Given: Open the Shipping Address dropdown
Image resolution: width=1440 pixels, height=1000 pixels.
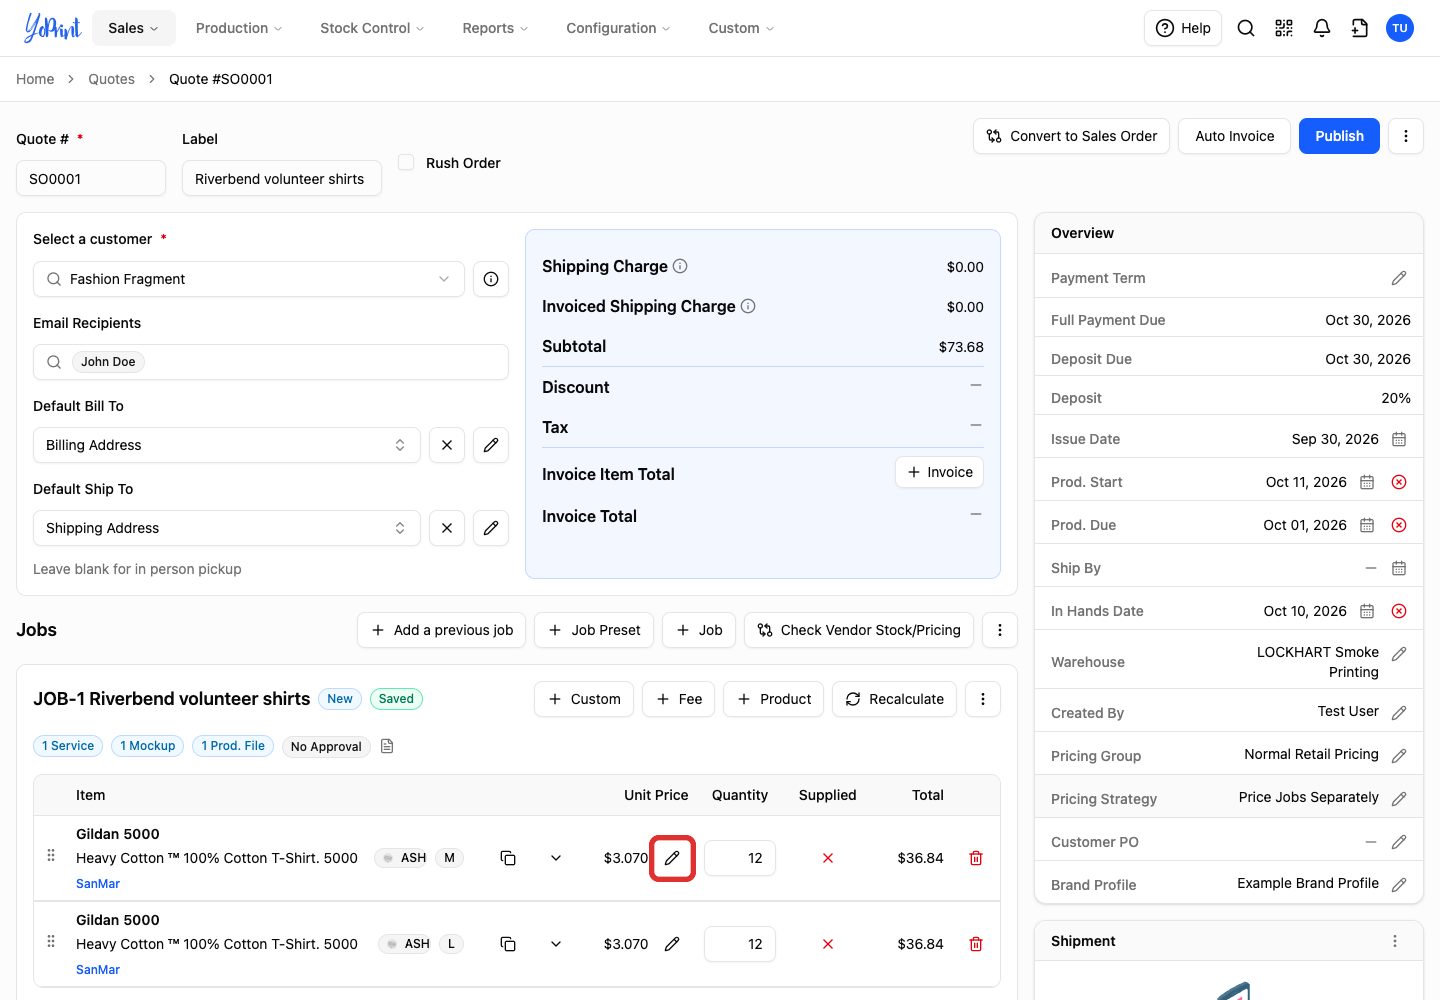Looking at the screenshot, I should coord(227,528).
